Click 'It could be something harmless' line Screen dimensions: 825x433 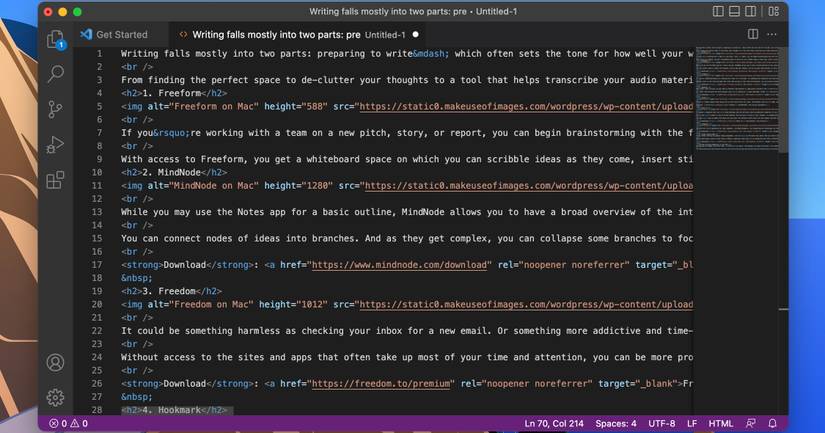pyautogui.click(x=407, y=331)
